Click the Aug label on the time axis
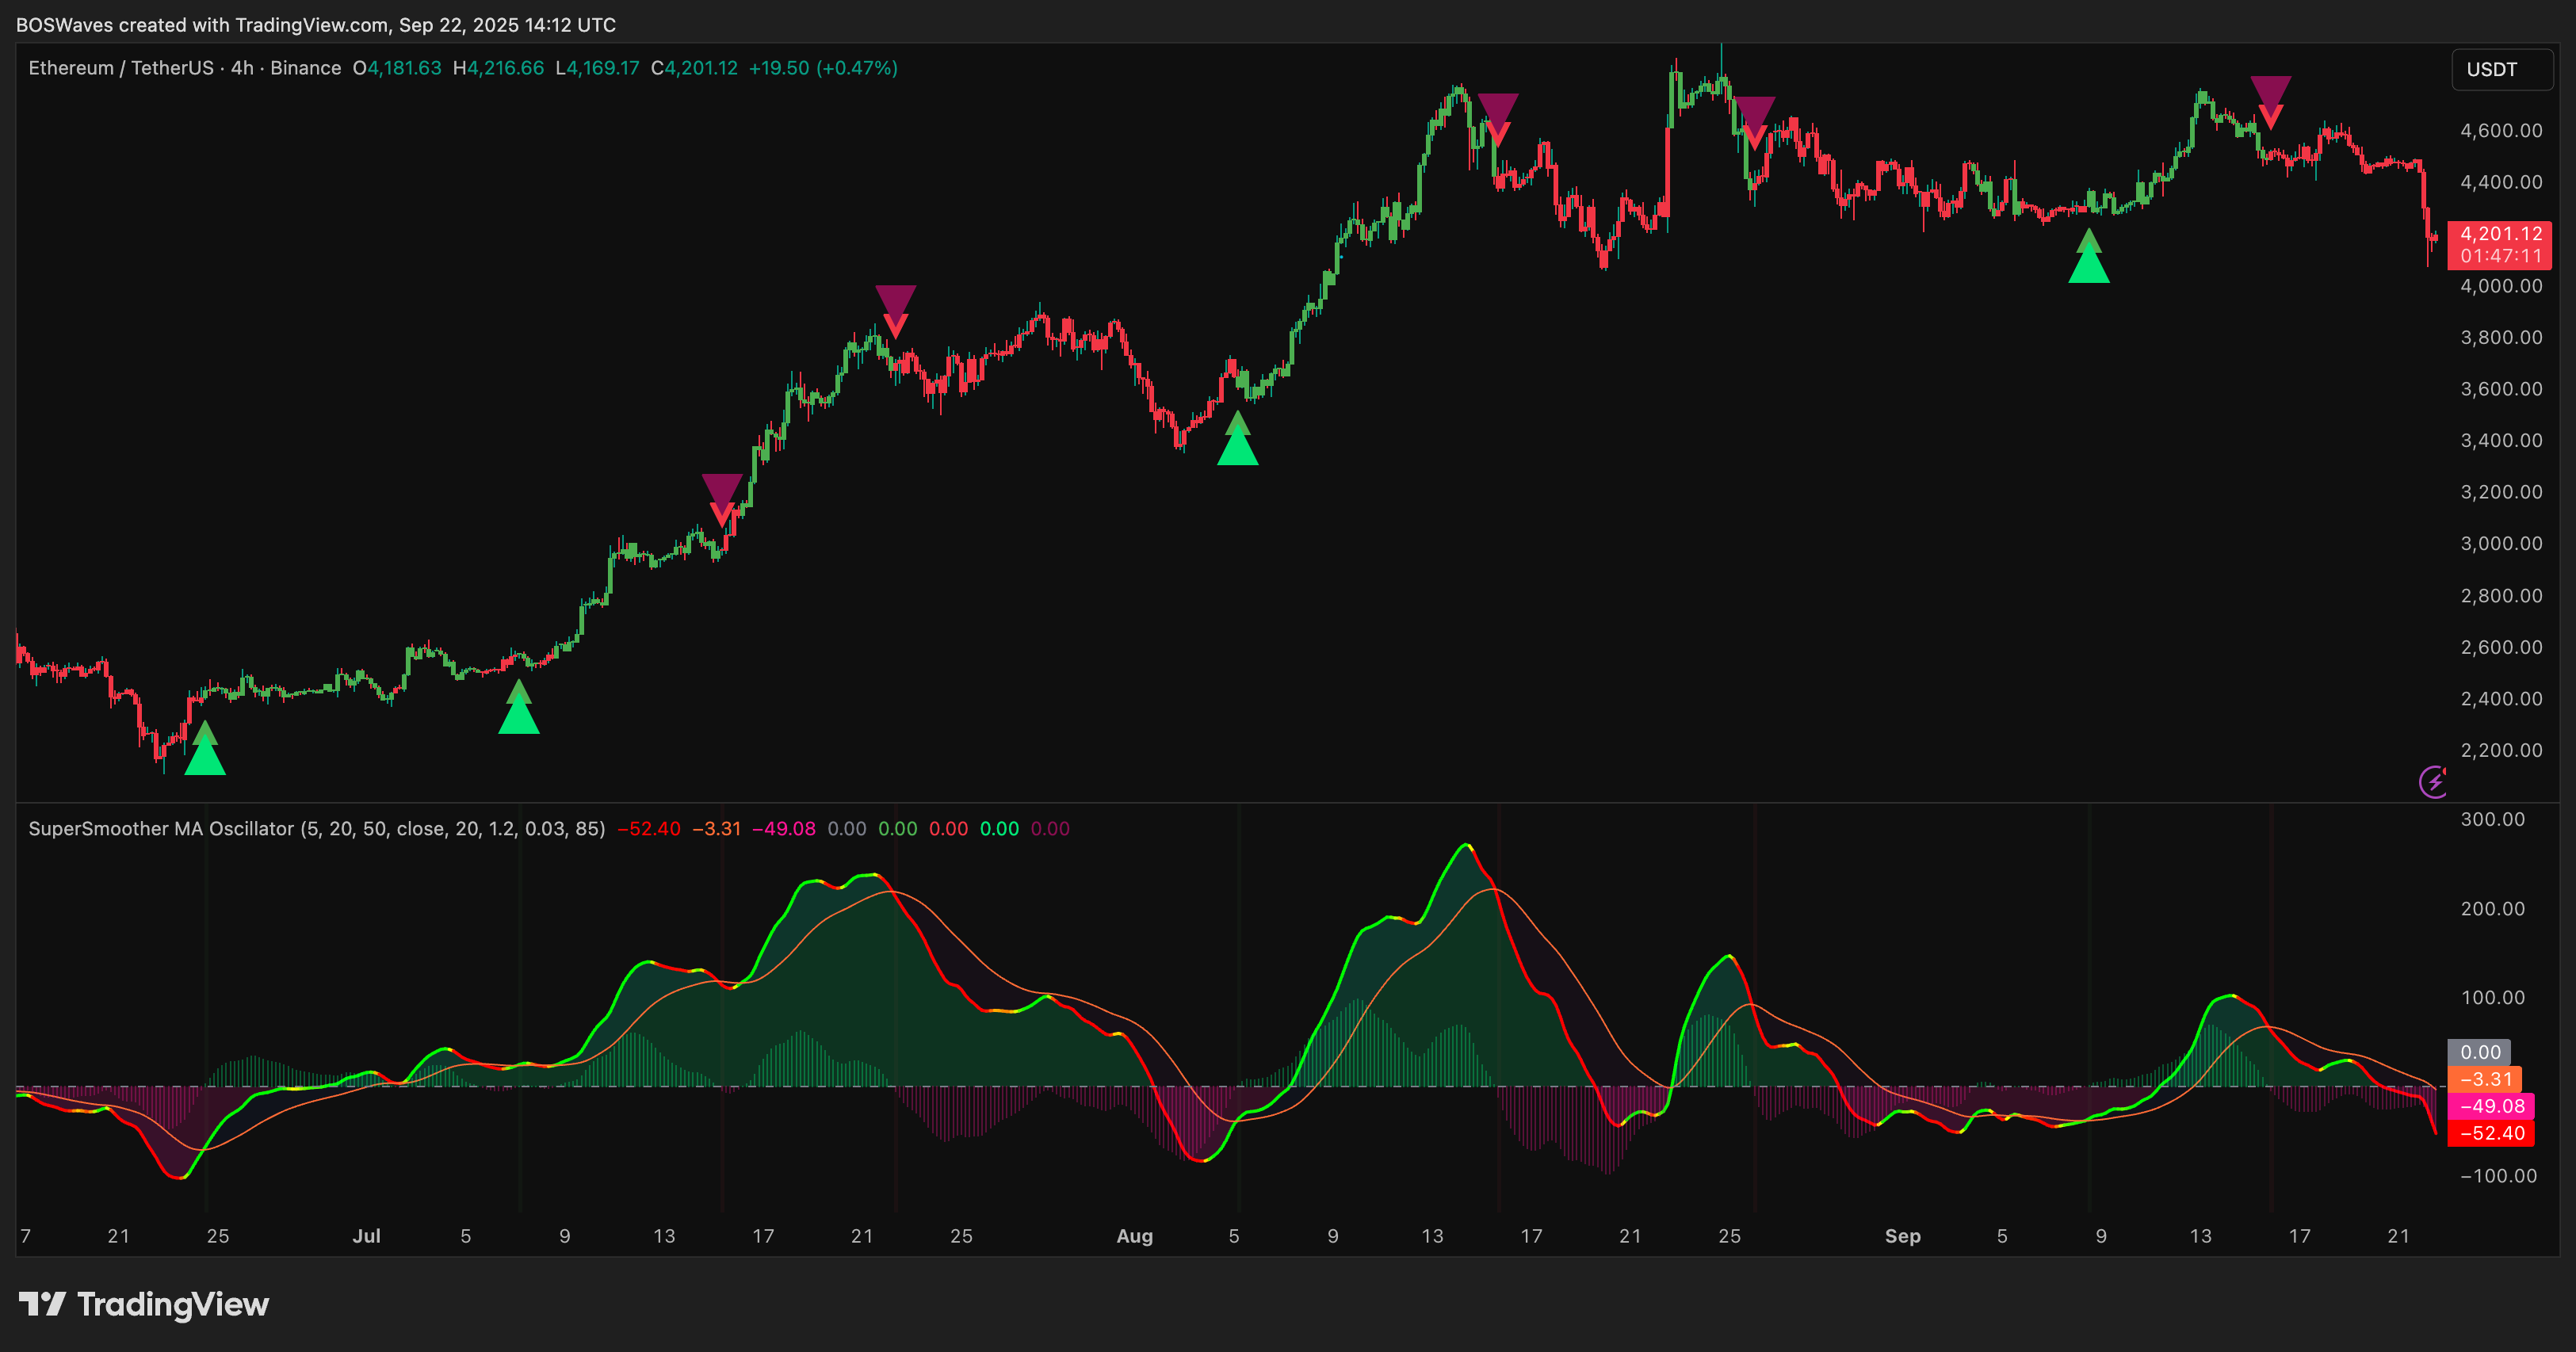The height and width of the screenshot is (1352, 2576). (x=1135, y=1236)
